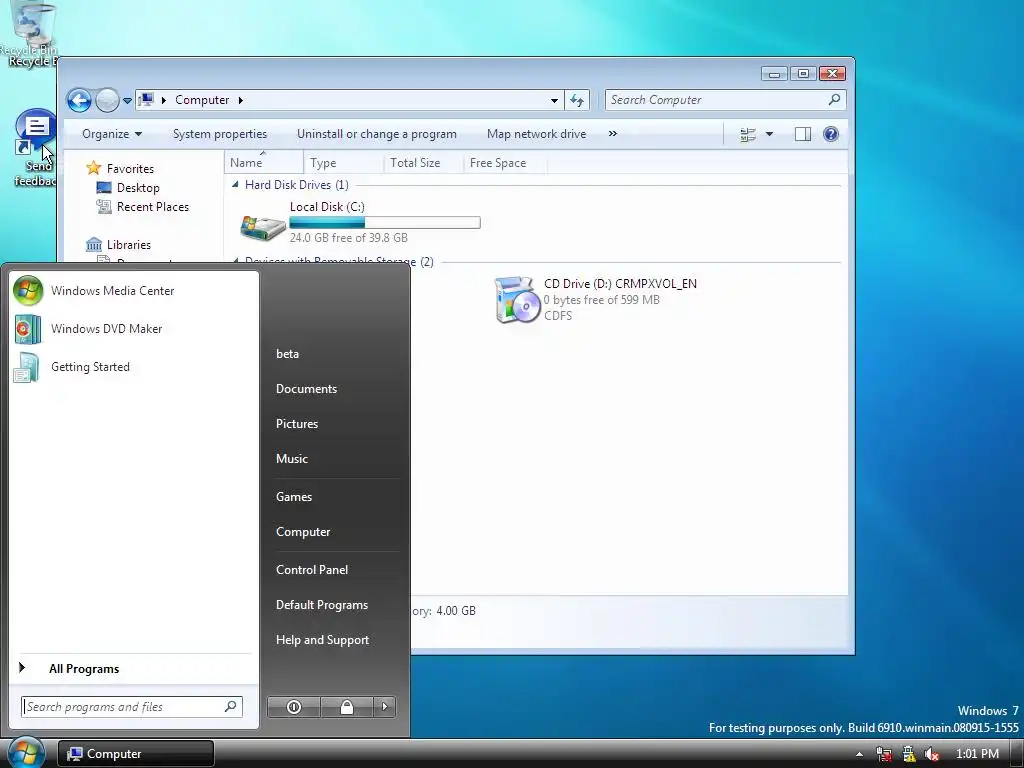Open Games from Start menu
Image resolution: width=1024 pixels, height=768 pixels.
tap(294, 496)
